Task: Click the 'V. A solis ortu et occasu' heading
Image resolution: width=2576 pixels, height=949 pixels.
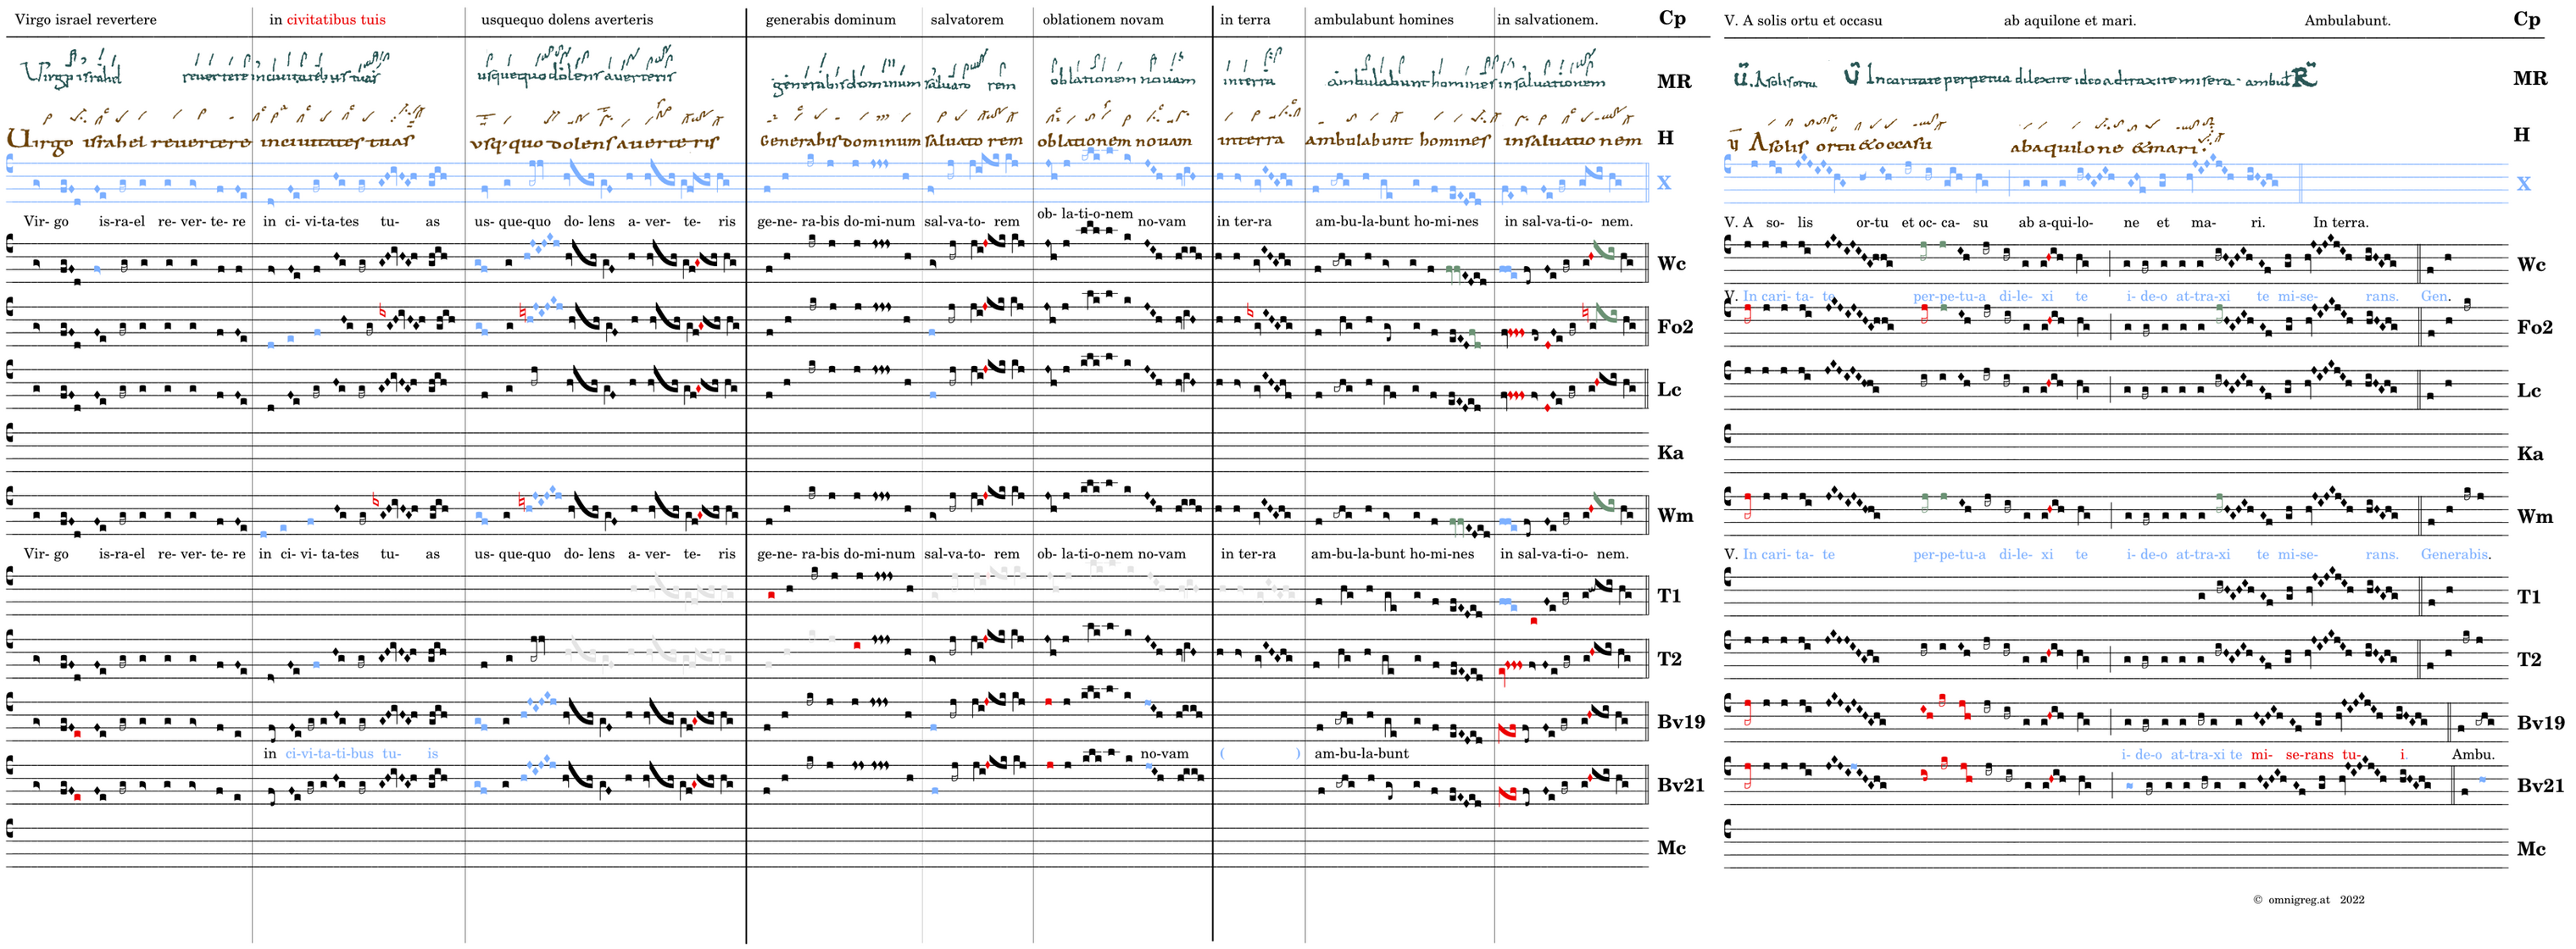Action: click(x=1803, y=20)
